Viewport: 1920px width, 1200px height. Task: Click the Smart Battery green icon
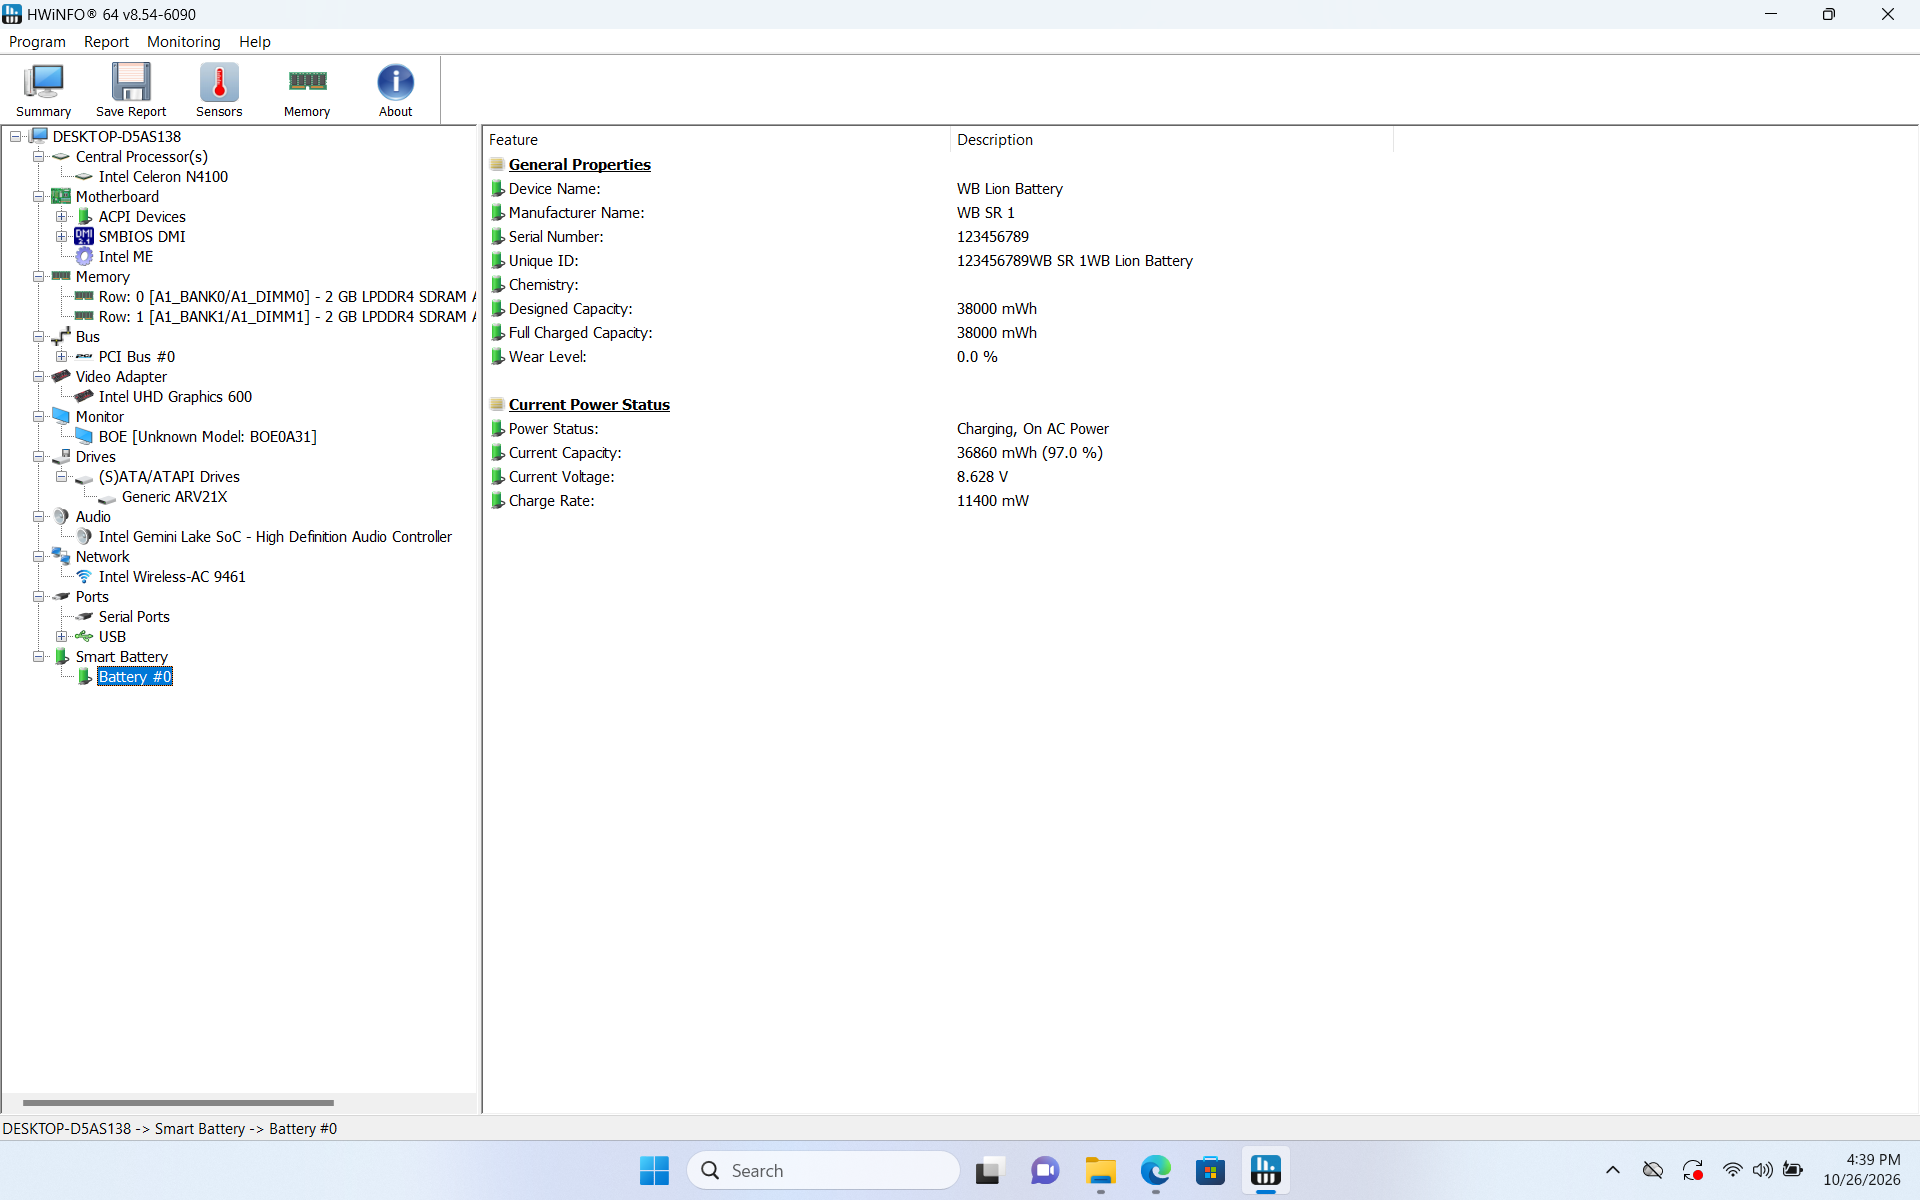61,657
